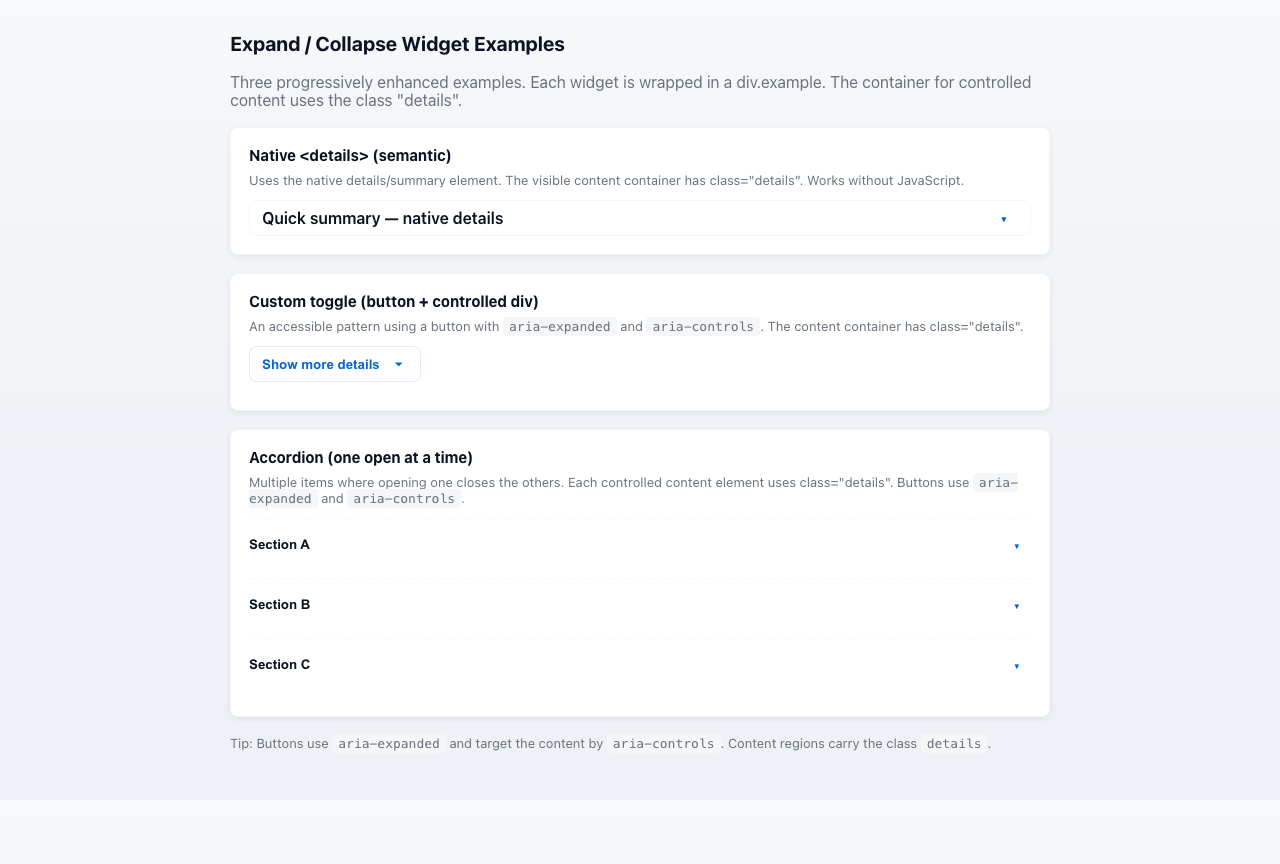Viewport: 1280px width, 864px height.
Task: Click the chevron icon next to Section B
Action: [1017, 606]
